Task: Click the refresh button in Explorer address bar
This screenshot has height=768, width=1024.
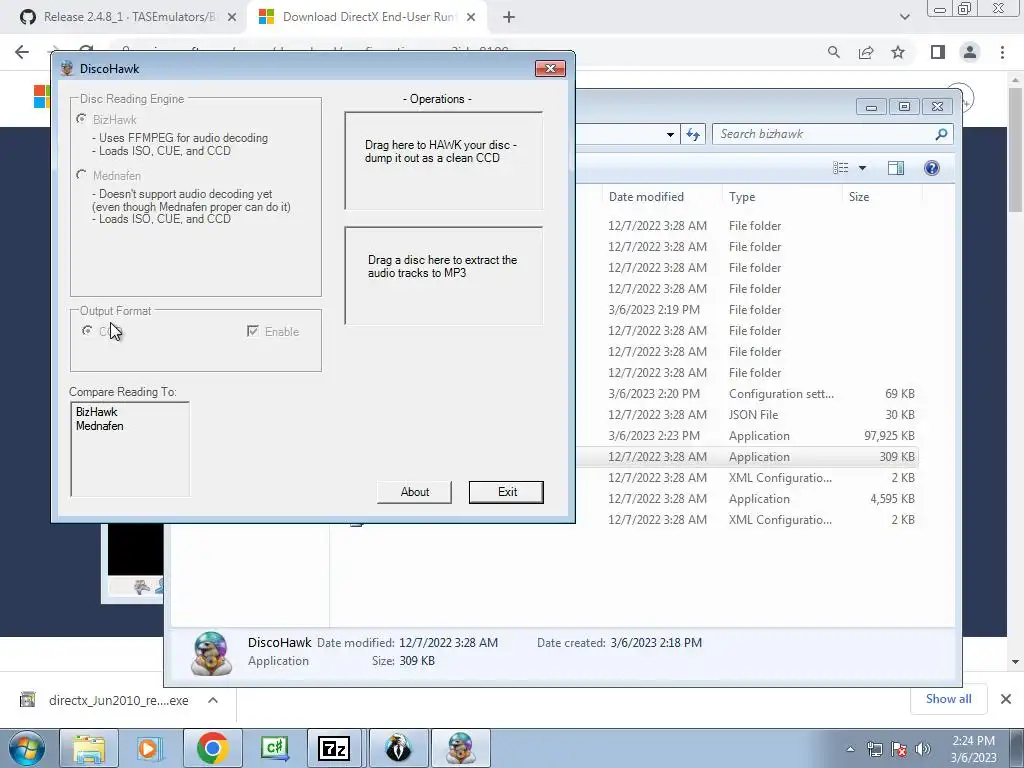Action: [x=693, y=134]
